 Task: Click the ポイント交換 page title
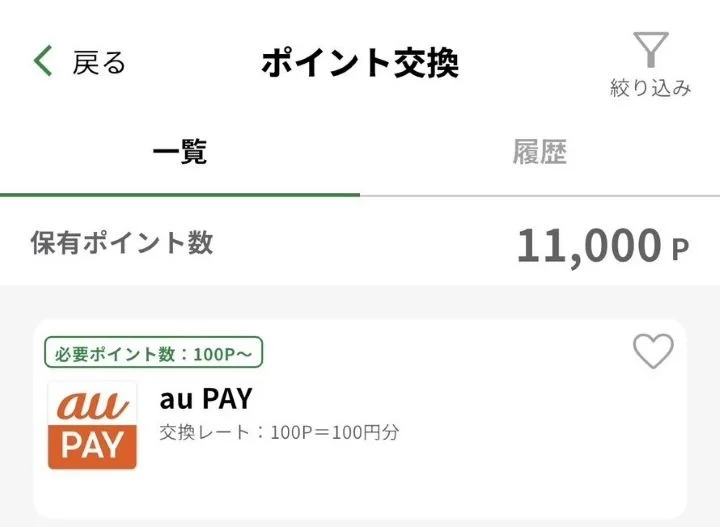360,63
